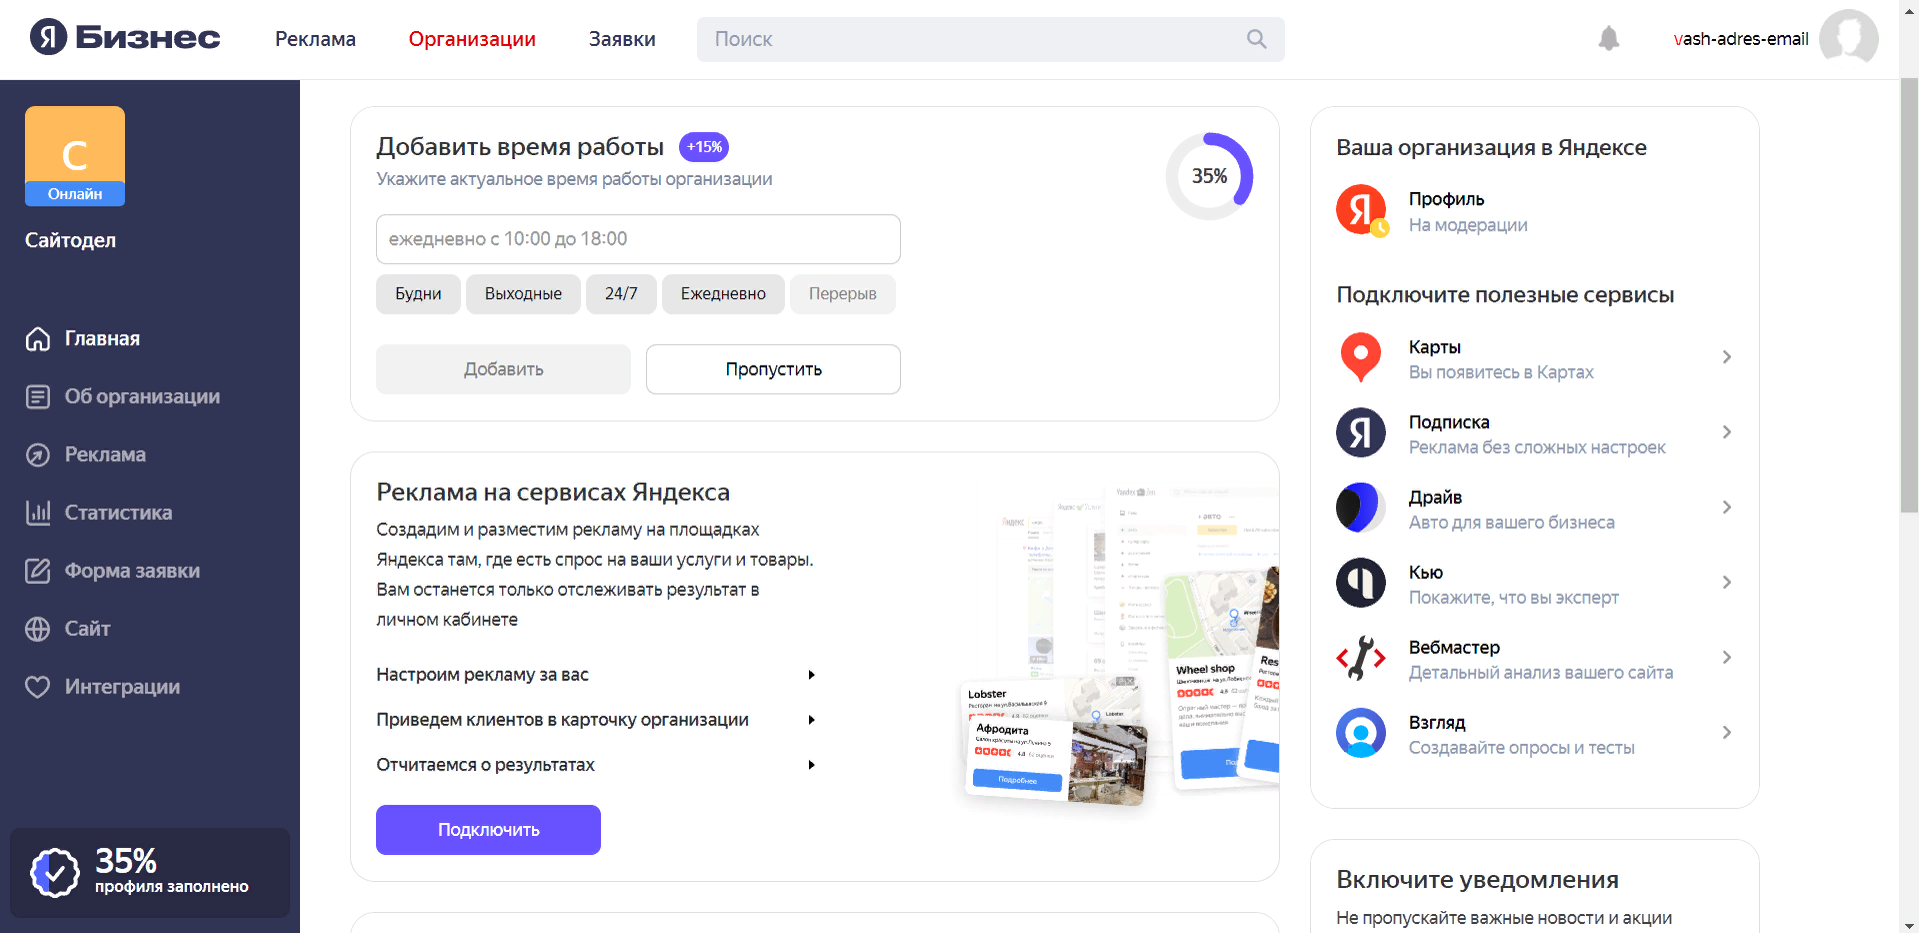Select the 24/7 schedule preset

click(x=621, y=294)
